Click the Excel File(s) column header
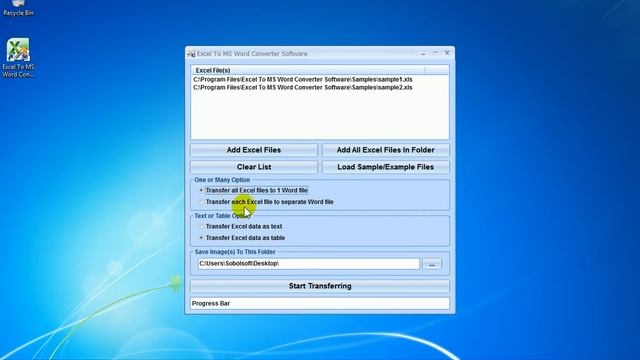Image resolution: width=640 pixels, height=360 pixels. tap(308, 70)
